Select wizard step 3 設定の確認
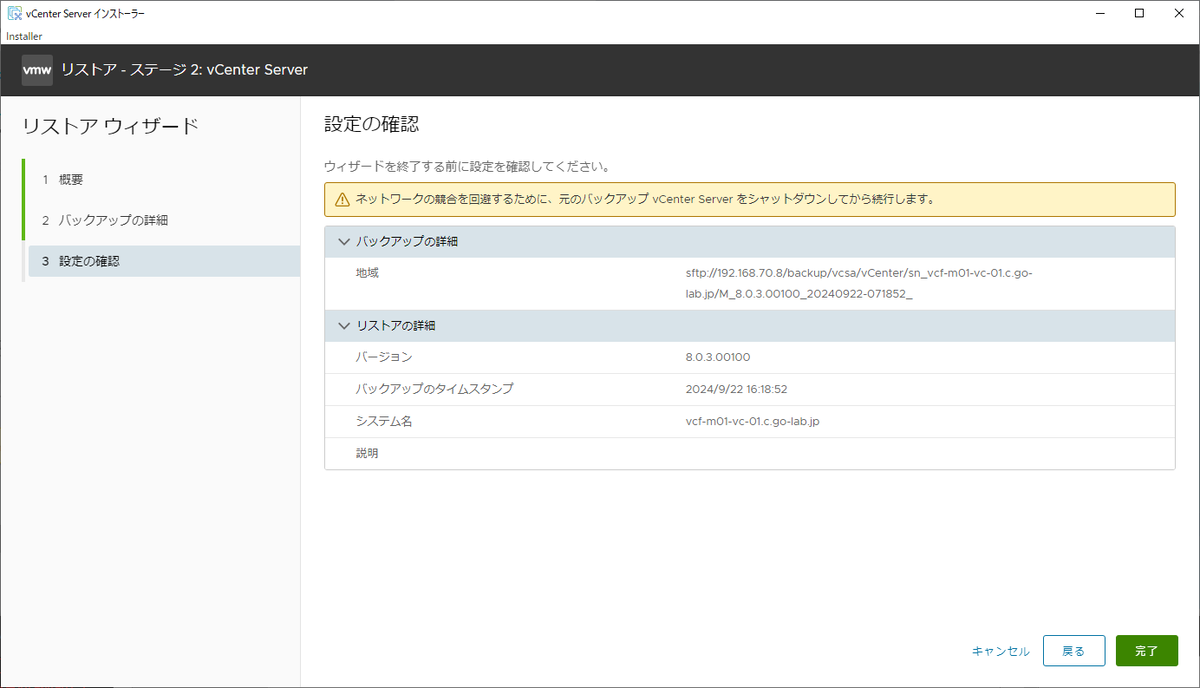Viewport: 1200px width, 688px height. pos(164,261)
